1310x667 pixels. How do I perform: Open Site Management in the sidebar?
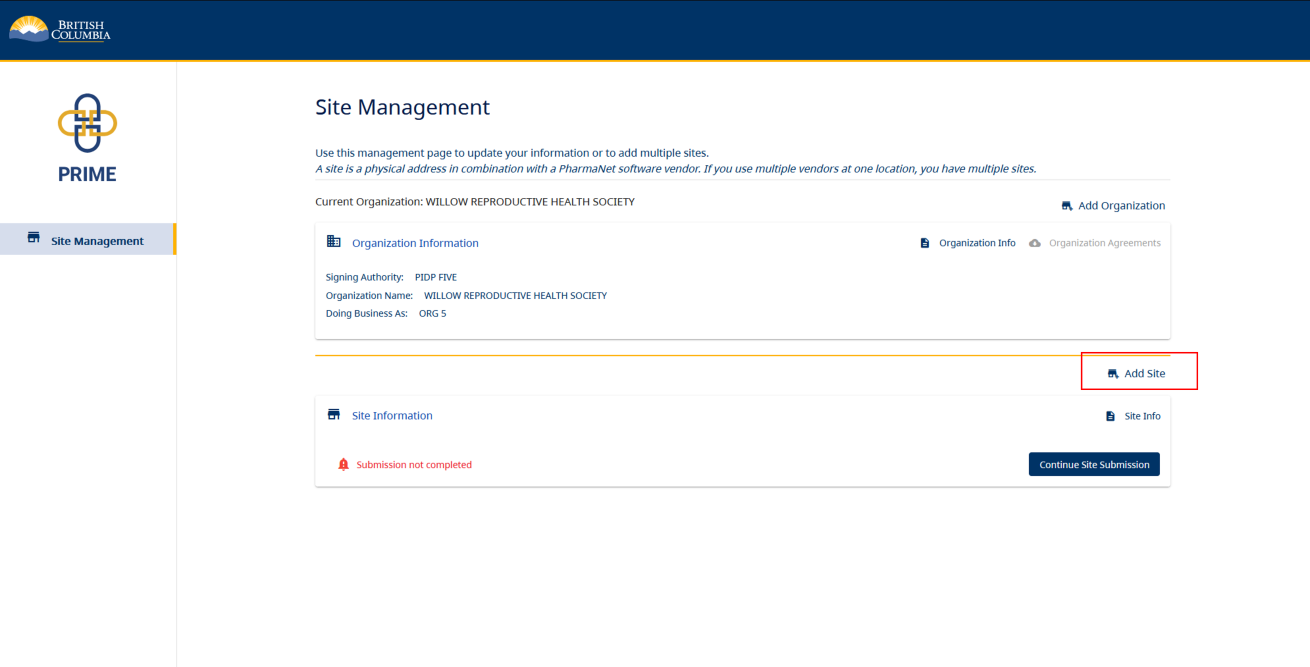pos(97,241)
